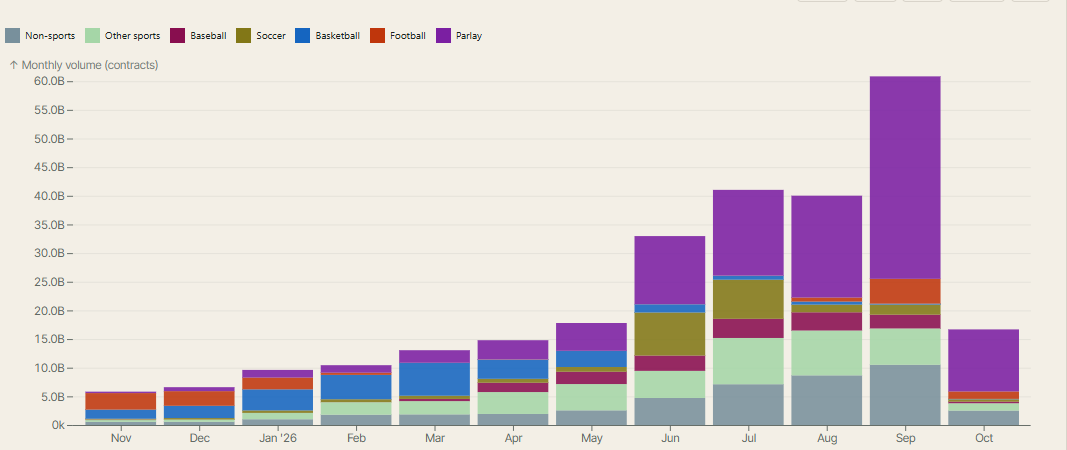1067x450 pixels.
Task: Click the blue Basketball segment of Jan '26 bar
Action: (x=277, y=400)
